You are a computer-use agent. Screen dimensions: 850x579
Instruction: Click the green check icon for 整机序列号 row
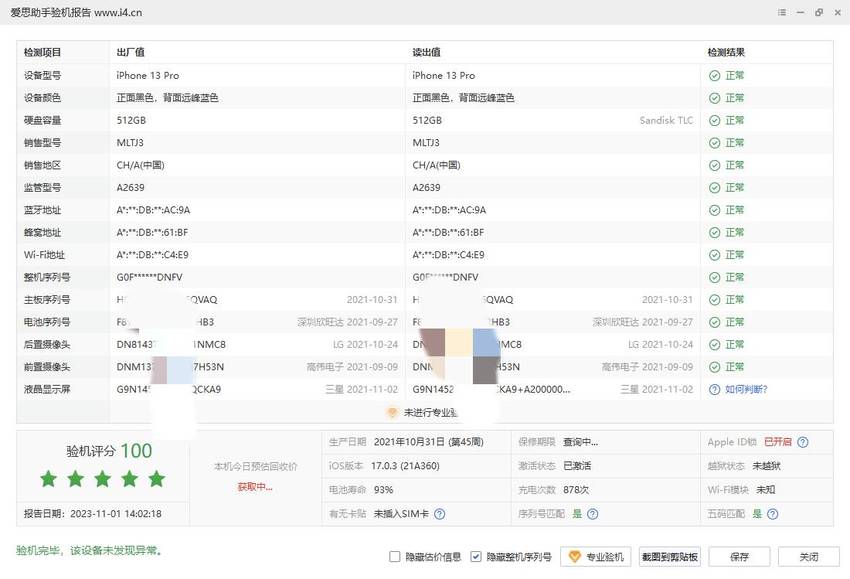pyautogui.click(x=714, y=278)
